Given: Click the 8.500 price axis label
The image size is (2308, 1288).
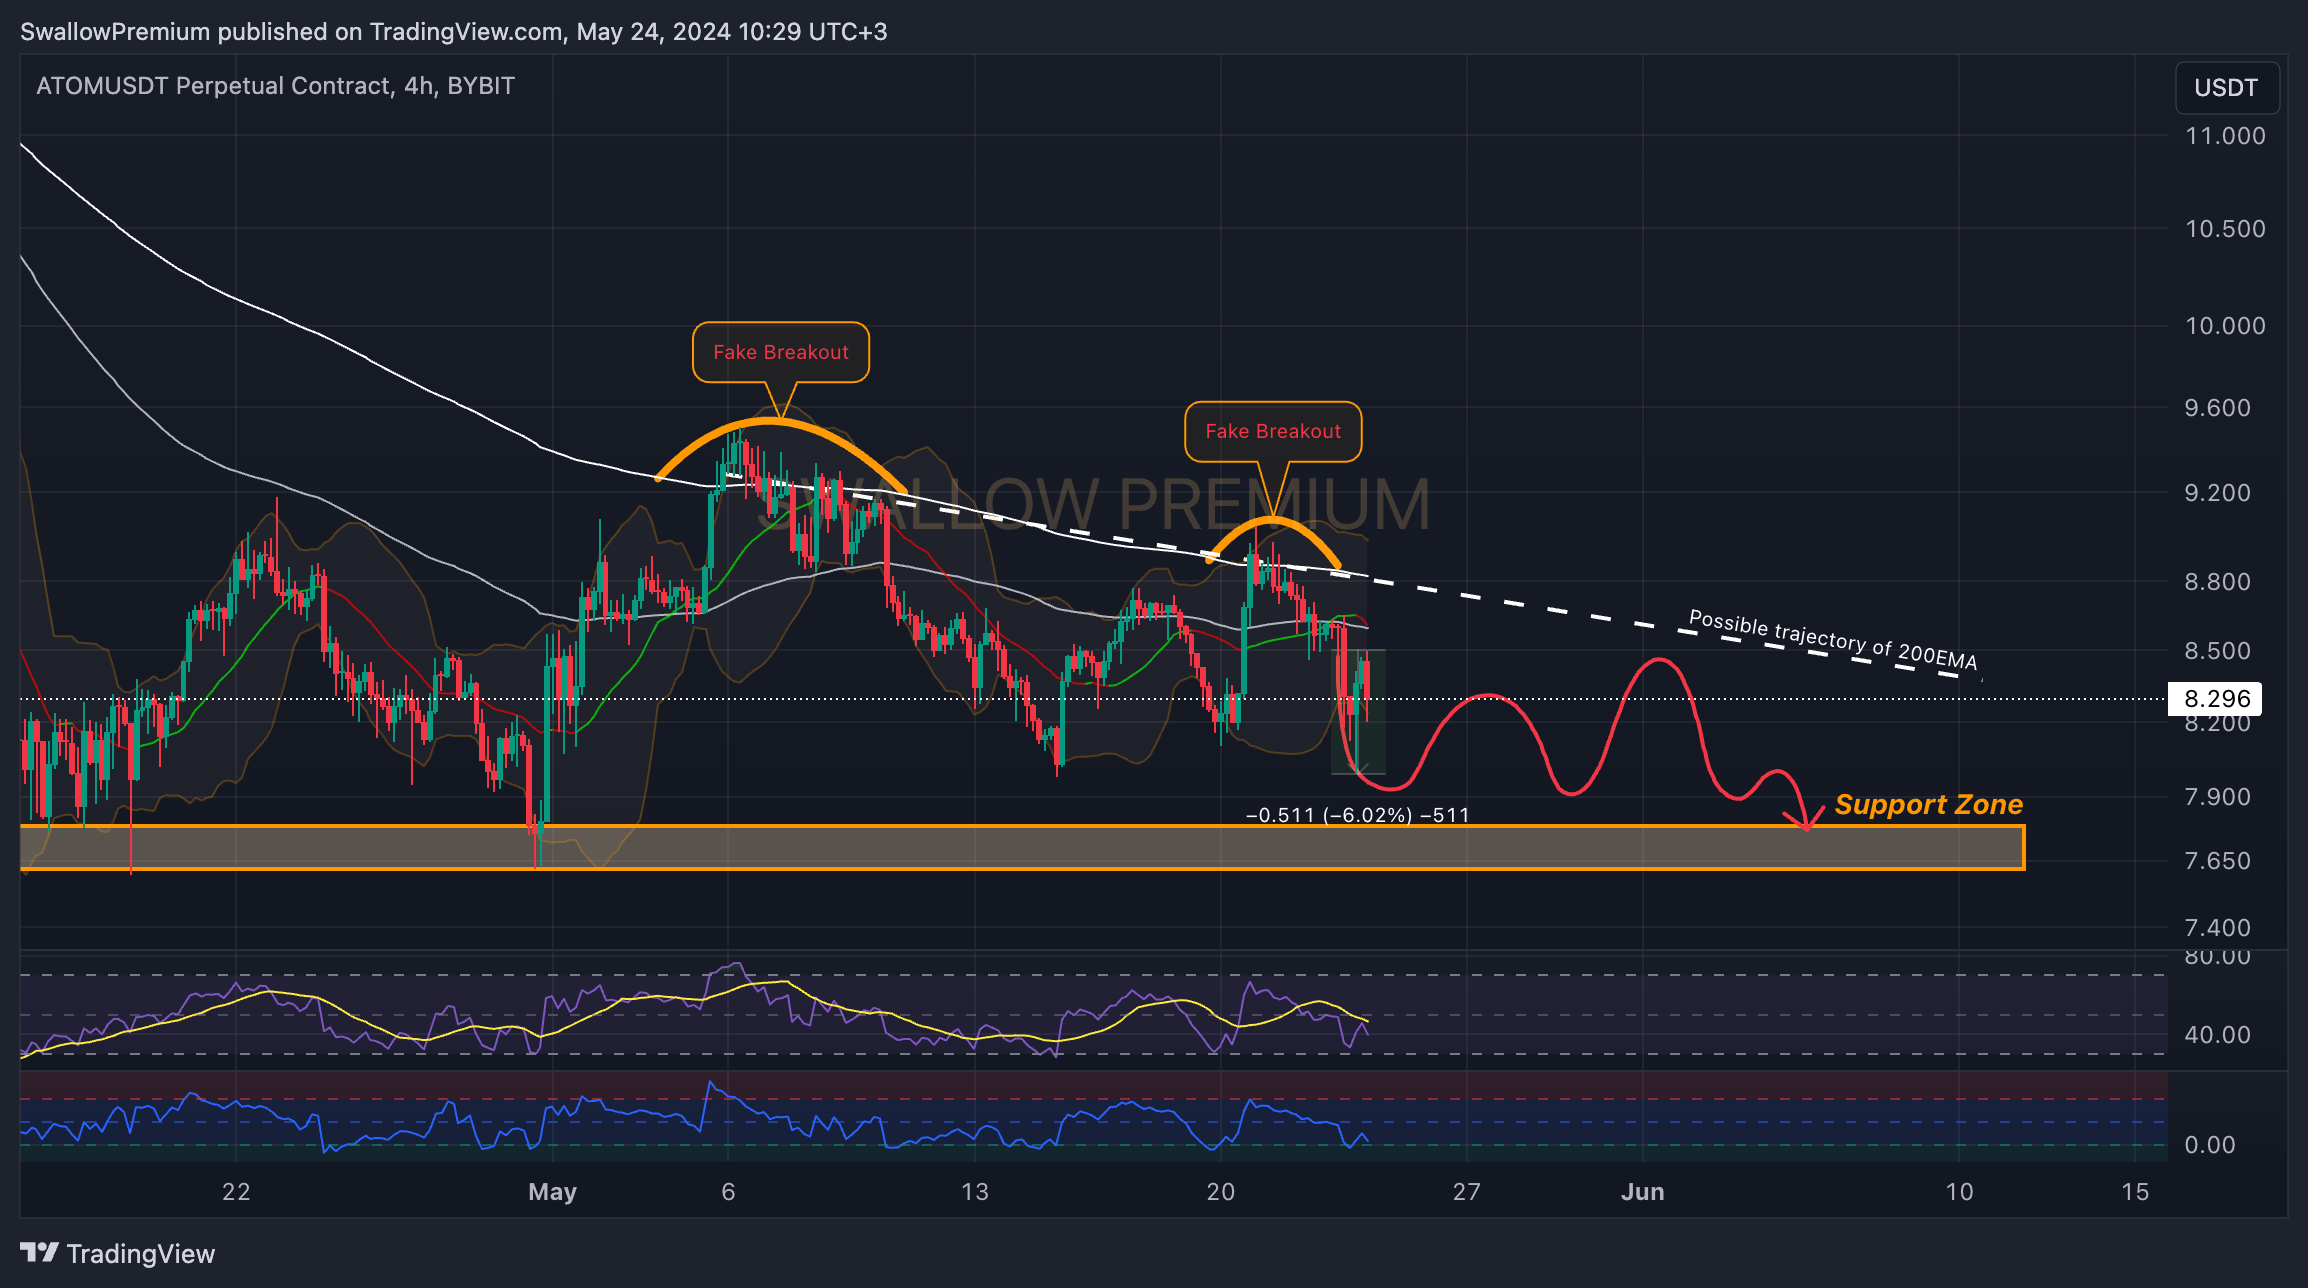Looking at the screenshot, I should [2217, 651].
